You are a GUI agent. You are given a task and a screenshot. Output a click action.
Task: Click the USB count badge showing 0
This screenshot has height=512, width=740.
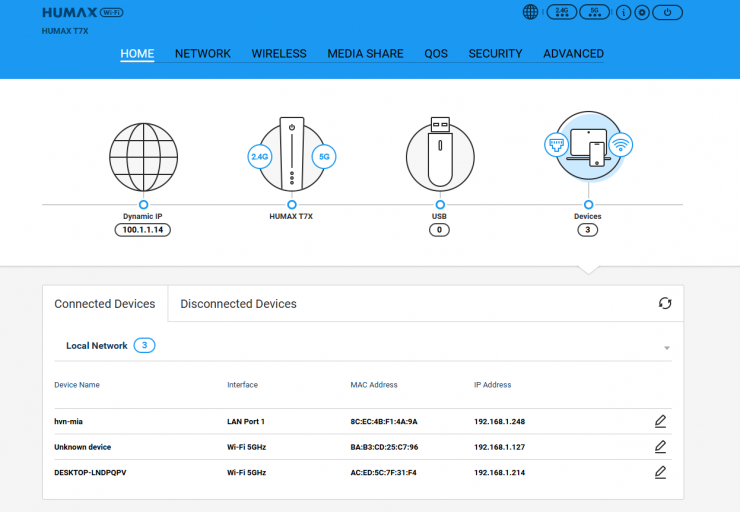pos(439,230)
